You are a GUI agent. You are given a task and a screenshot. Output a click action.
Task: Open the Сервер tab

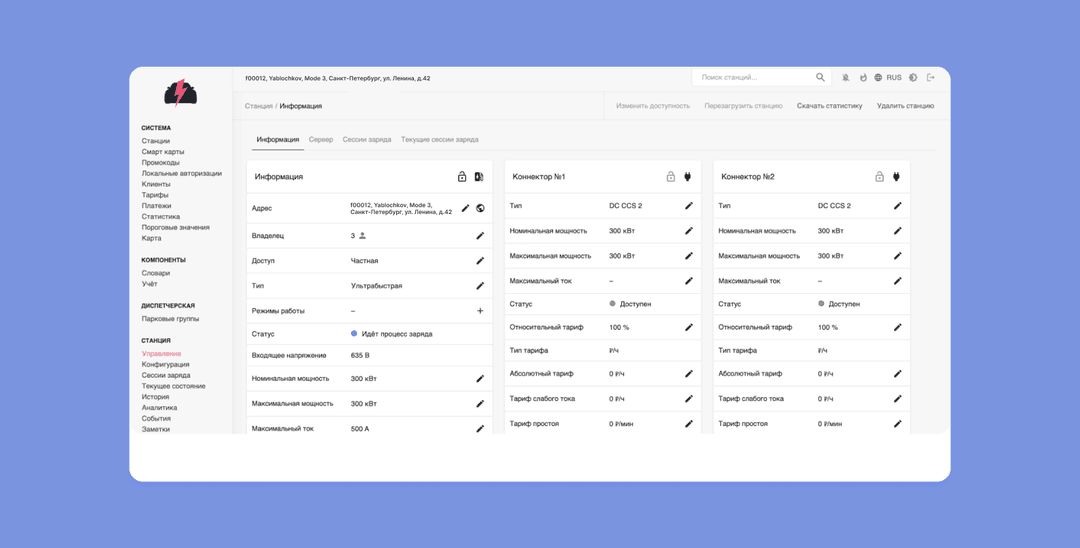coord(321,140)
